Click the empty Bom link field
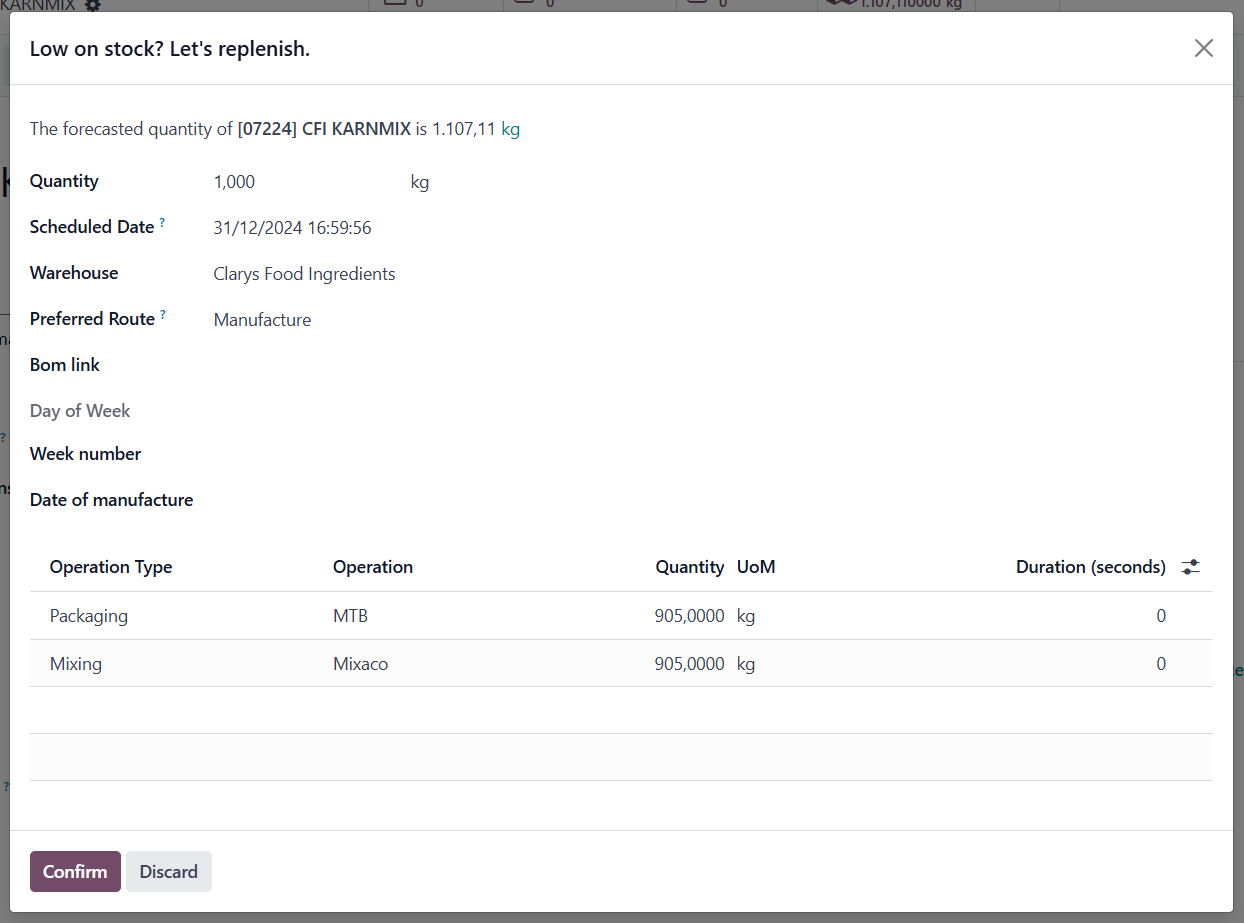The width and height of the screenshot is (1244, 923). click(x=400, y=366)
